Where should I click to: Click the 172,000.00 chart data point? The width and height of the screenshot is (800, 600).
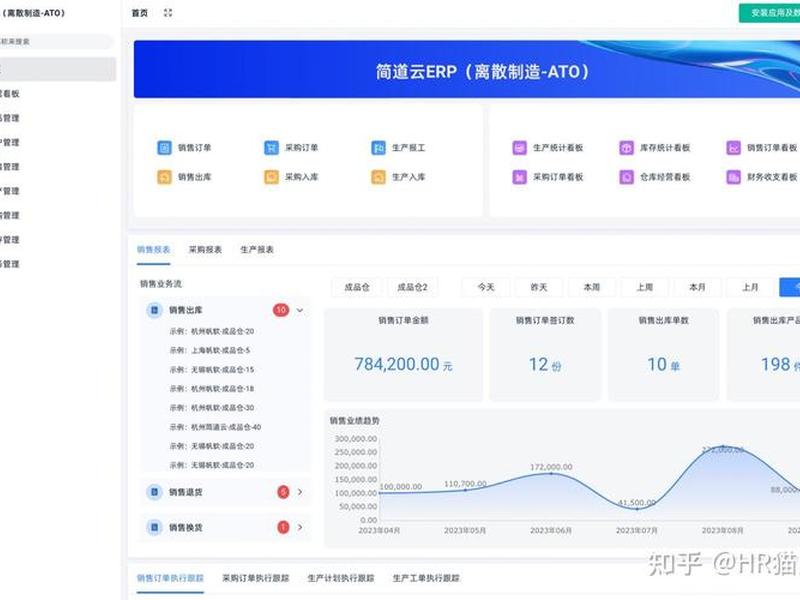[551, 473]
